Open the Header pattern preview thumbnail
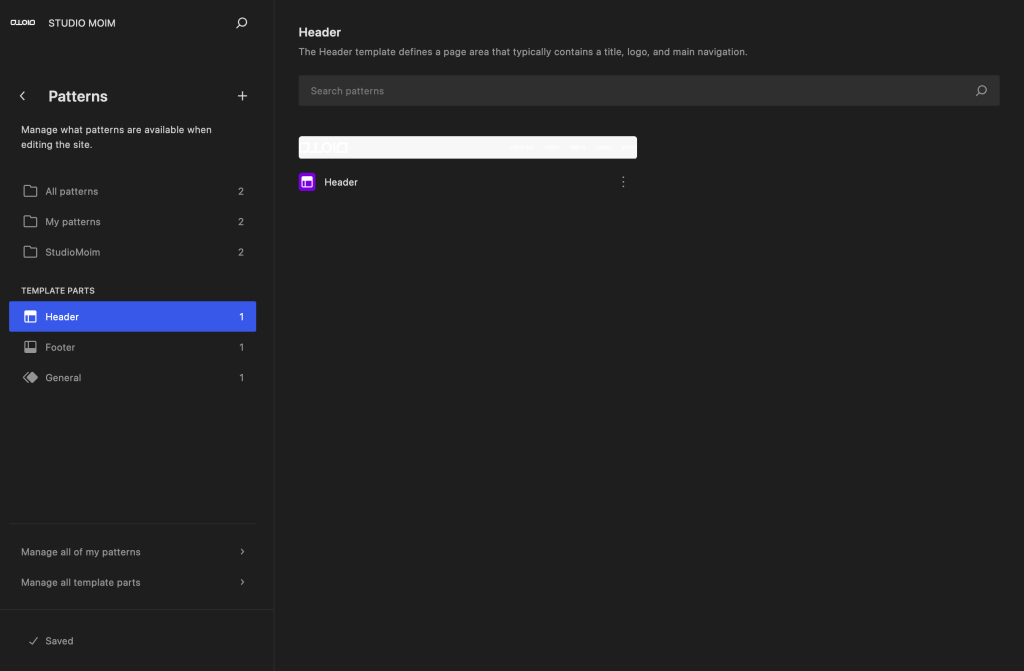 tap(467, 147)
